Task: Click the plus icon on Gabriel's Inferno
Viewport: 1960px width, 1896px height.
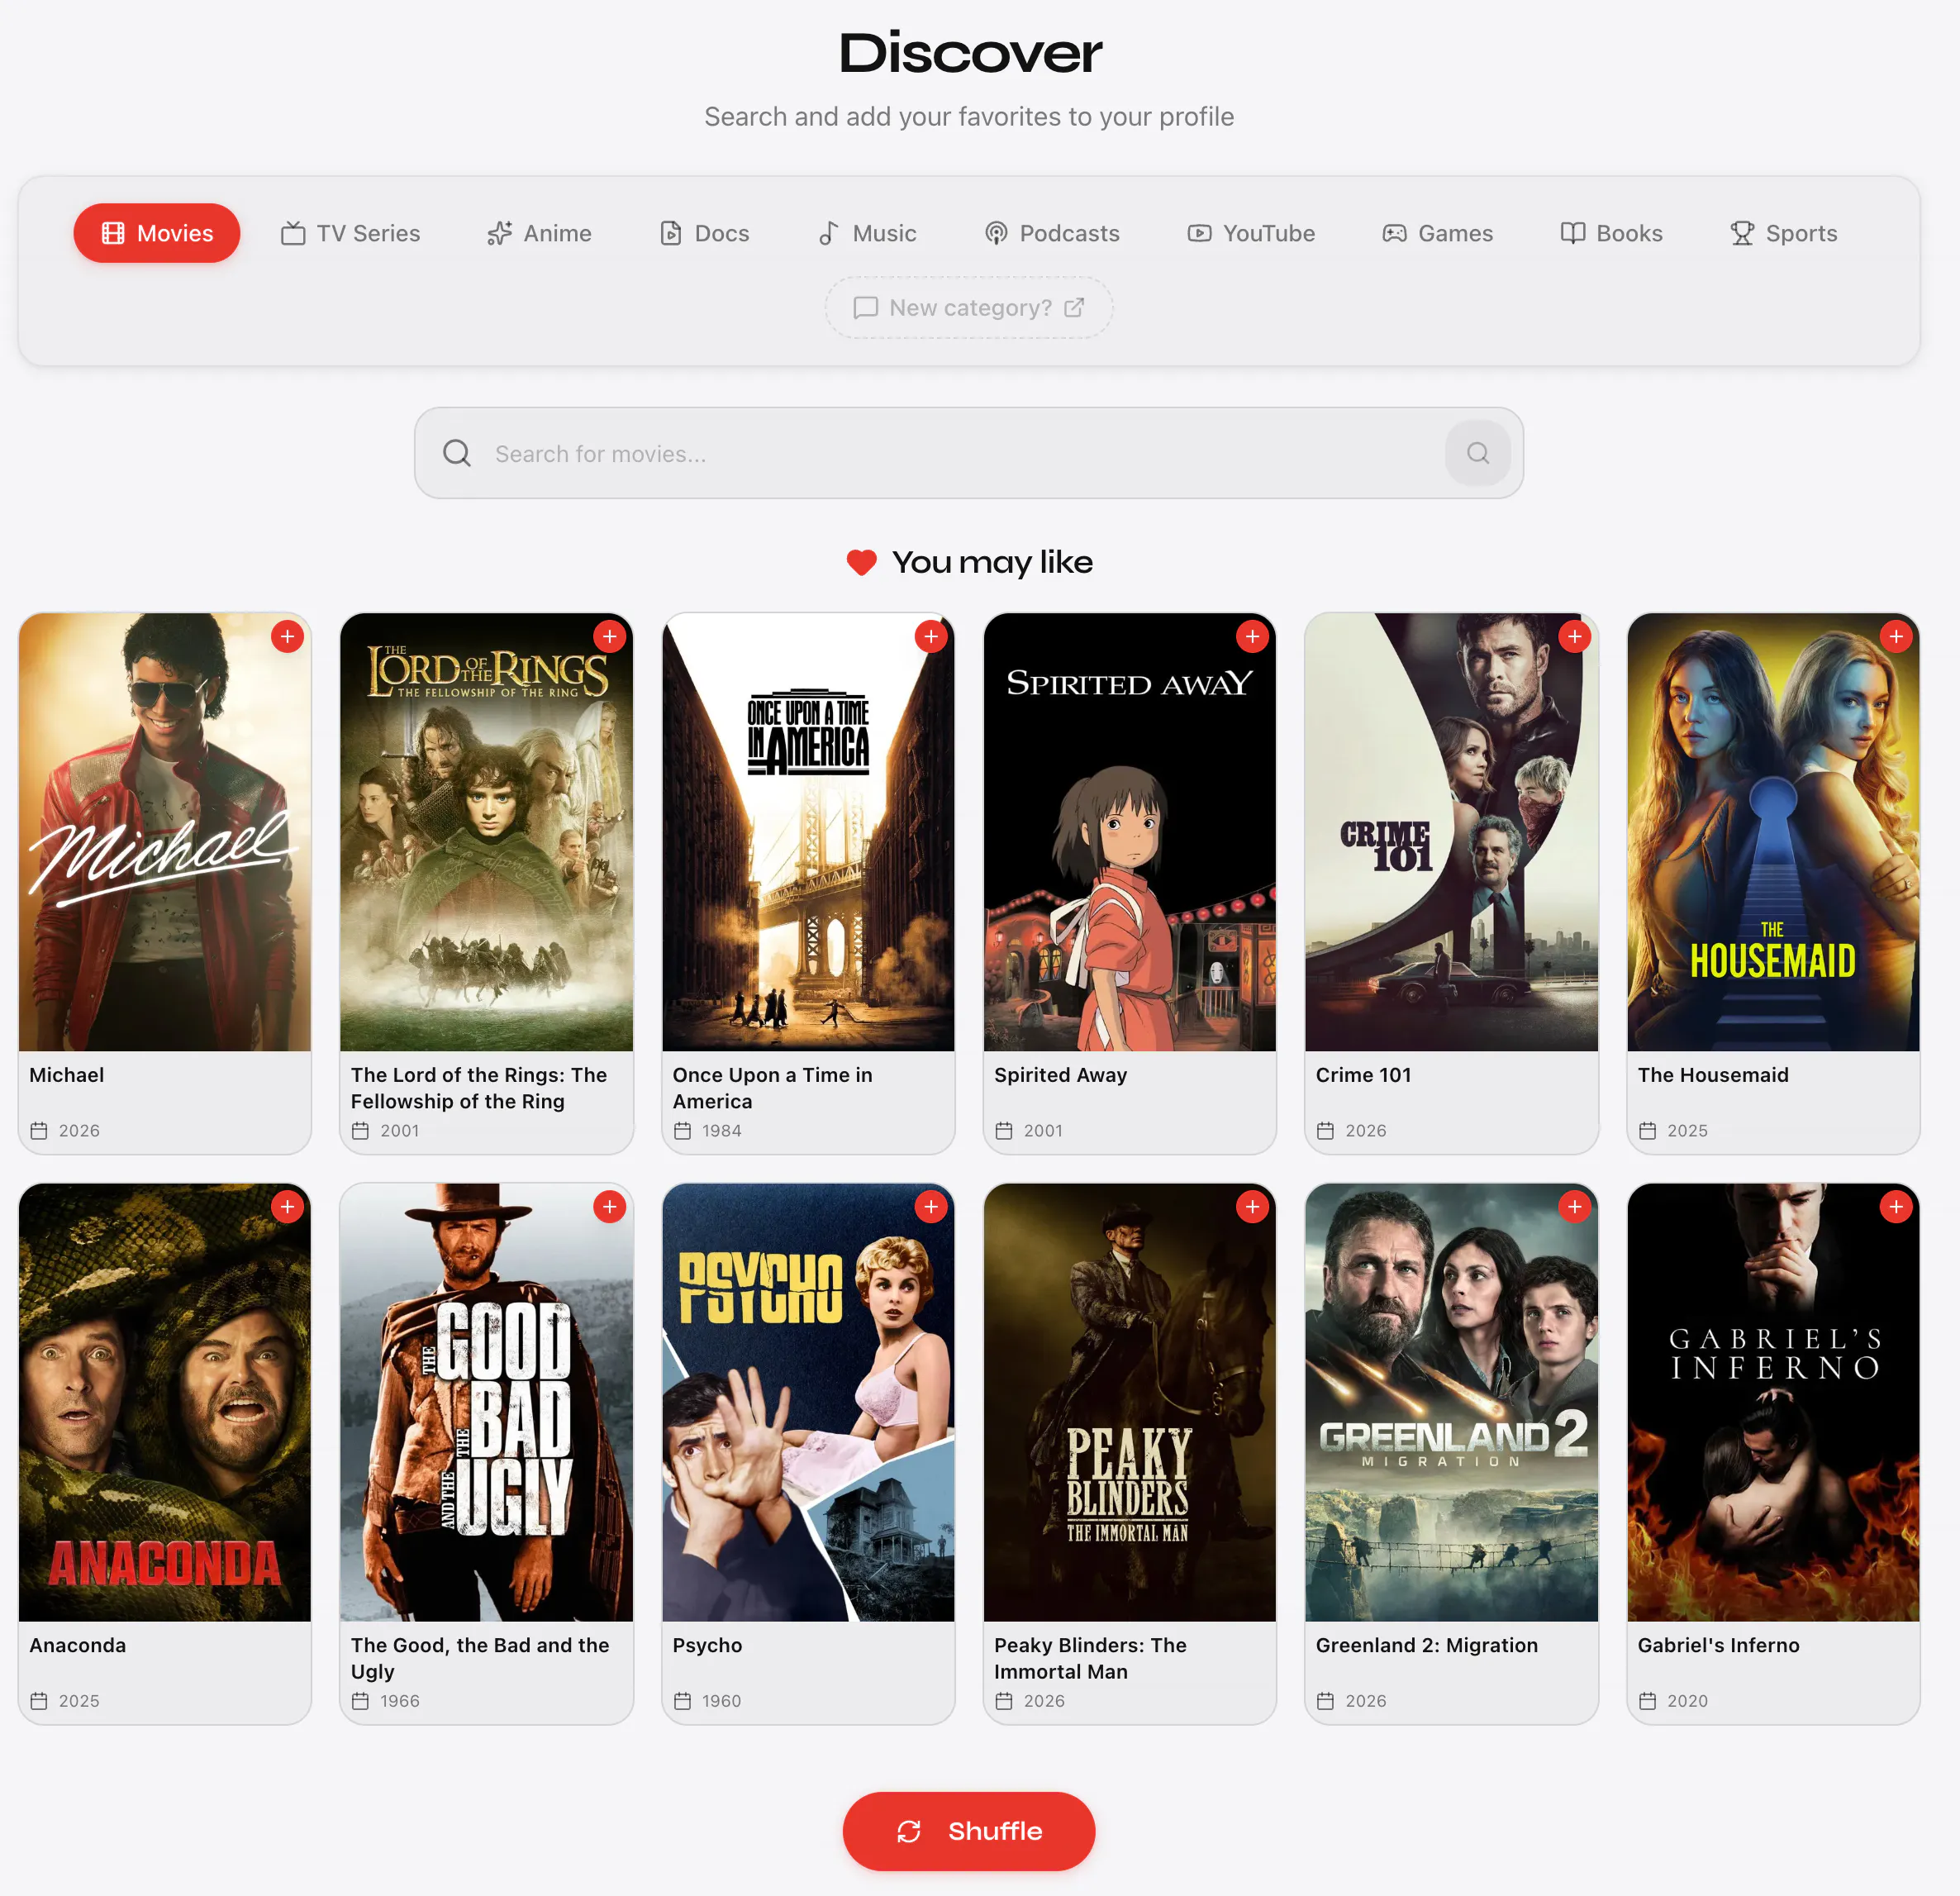Action: (x=1896, y=1207)
